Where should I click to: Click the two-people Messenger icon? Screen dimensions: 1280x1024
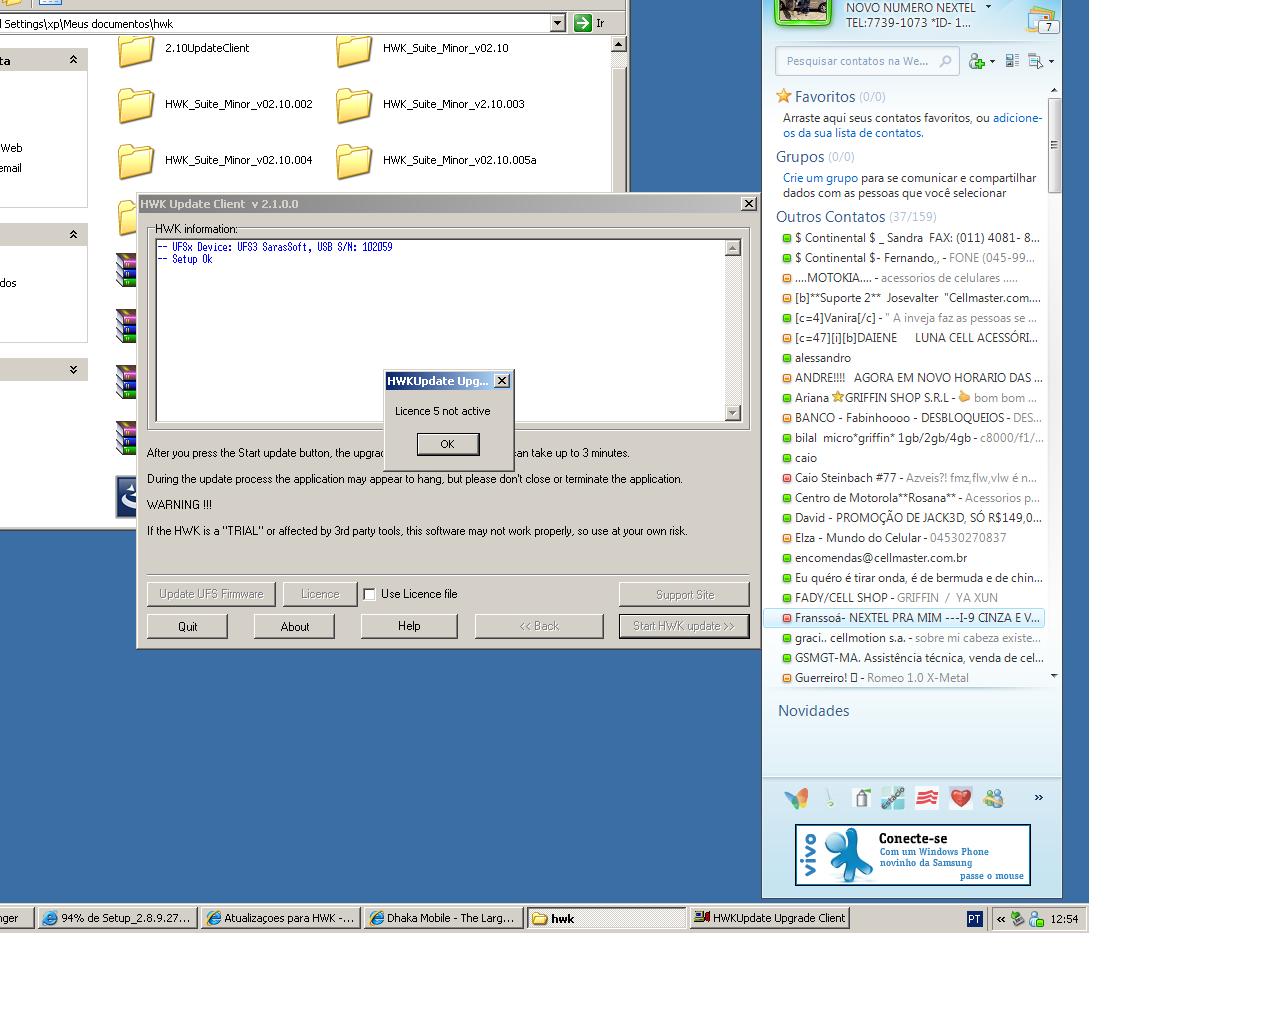(x=993, y=798)
